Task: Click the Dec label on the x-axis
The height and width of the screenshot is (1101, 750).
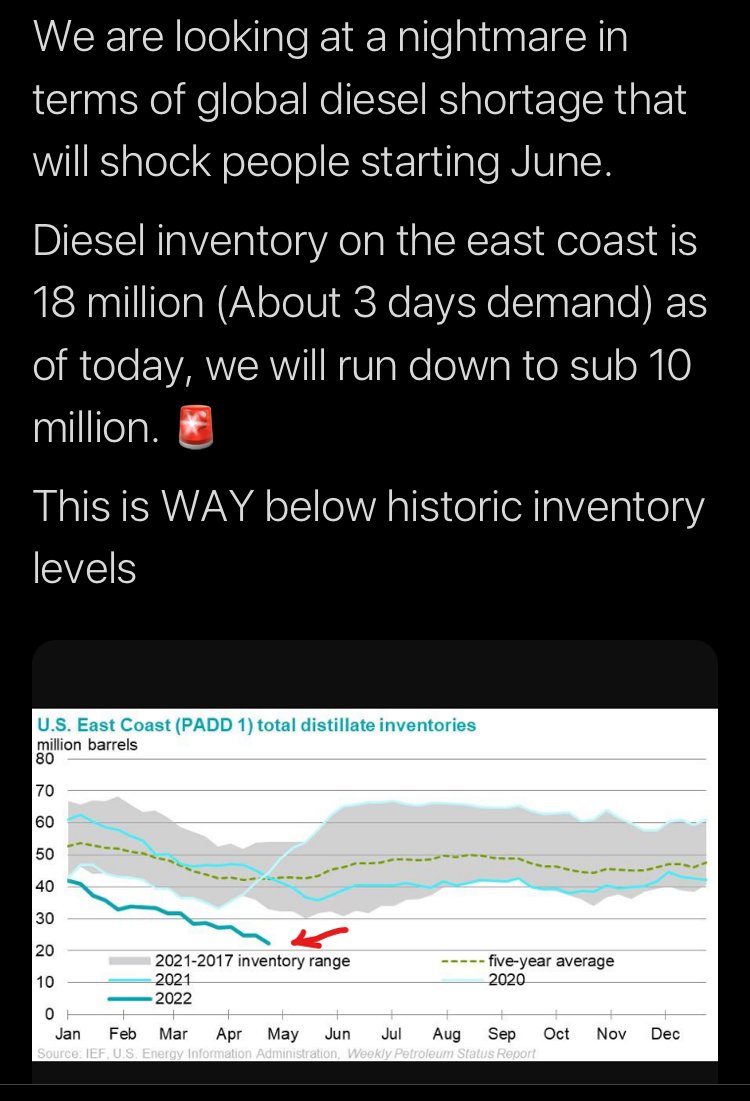Action: coord(665,1034)
